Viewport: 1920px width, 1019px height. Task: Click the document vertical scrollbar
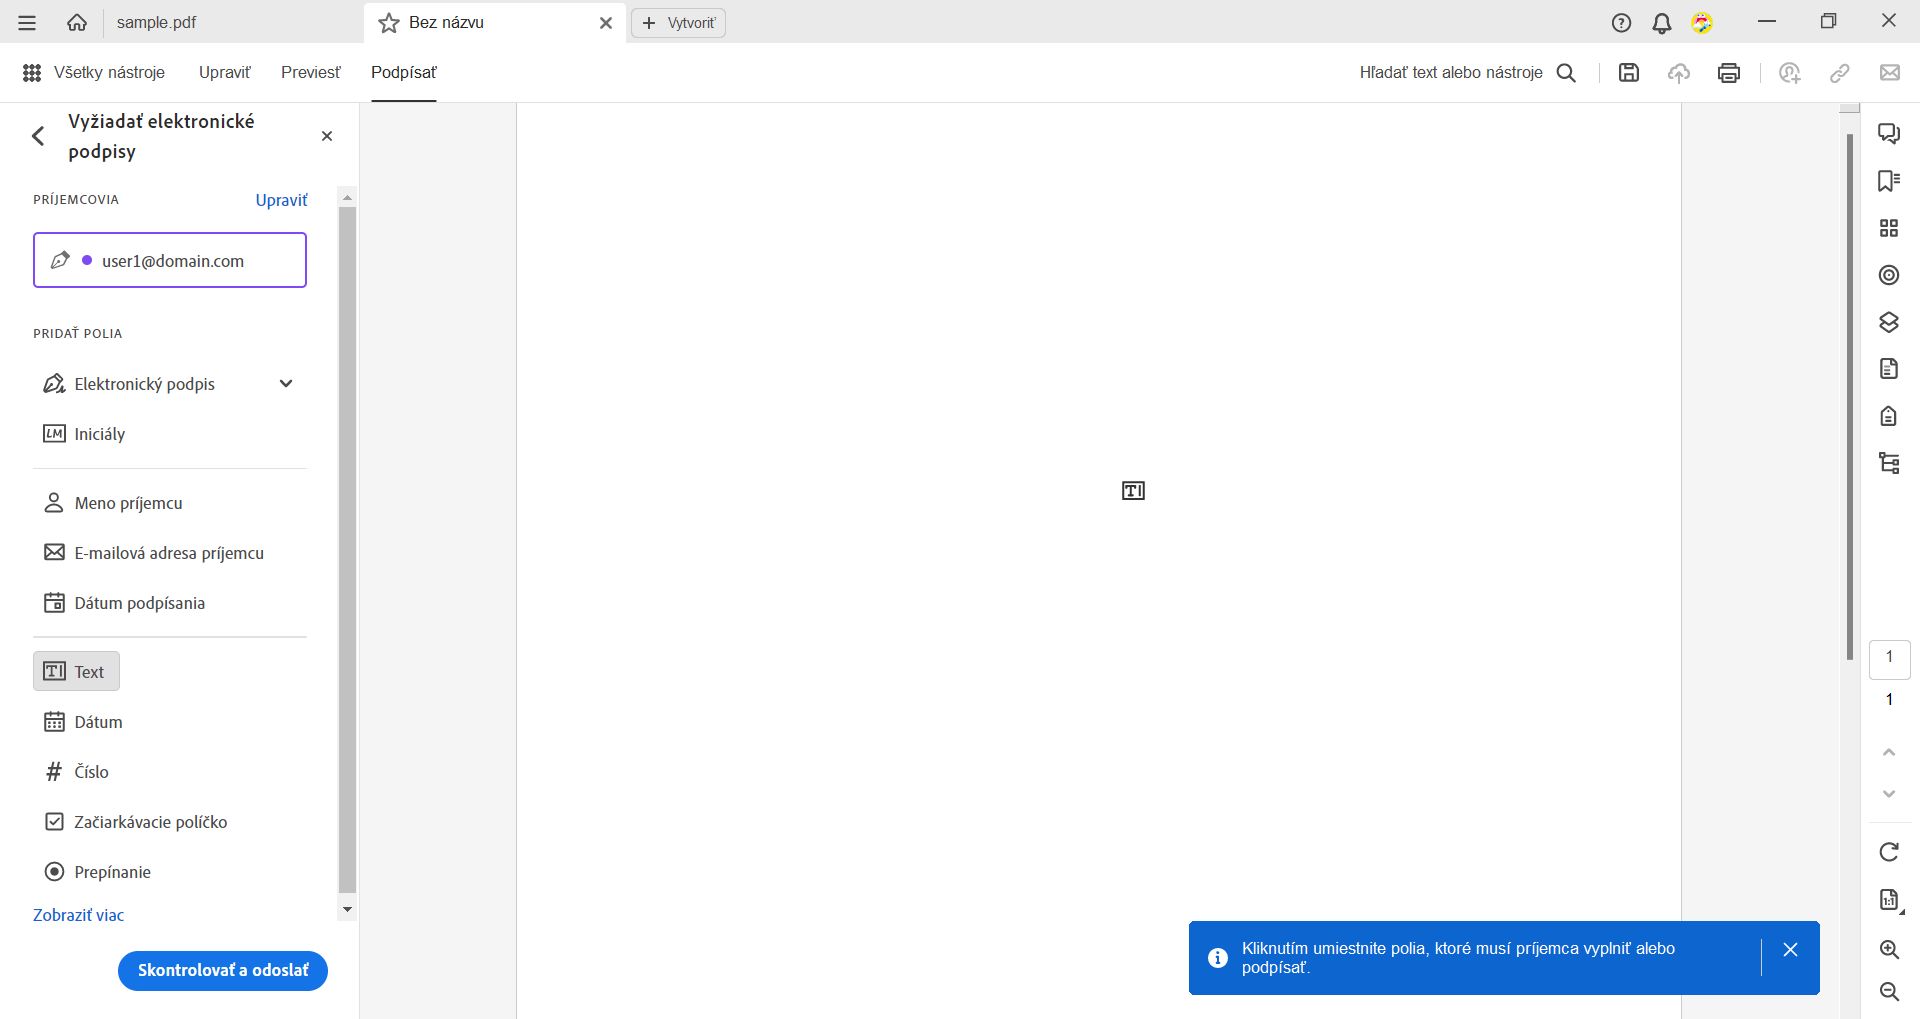(1850, 396)
